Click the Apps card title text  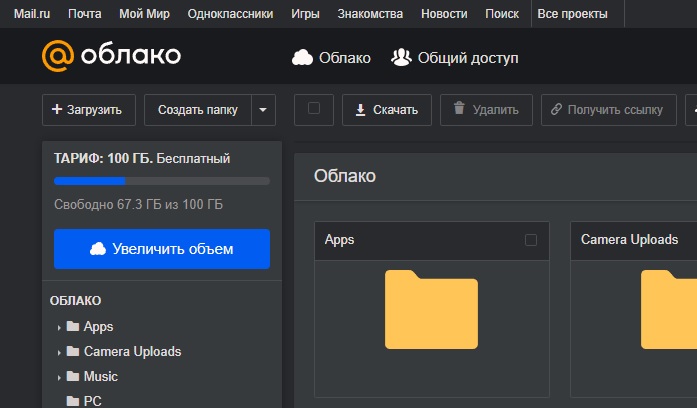pyautogui.click(x=340, y=240)
